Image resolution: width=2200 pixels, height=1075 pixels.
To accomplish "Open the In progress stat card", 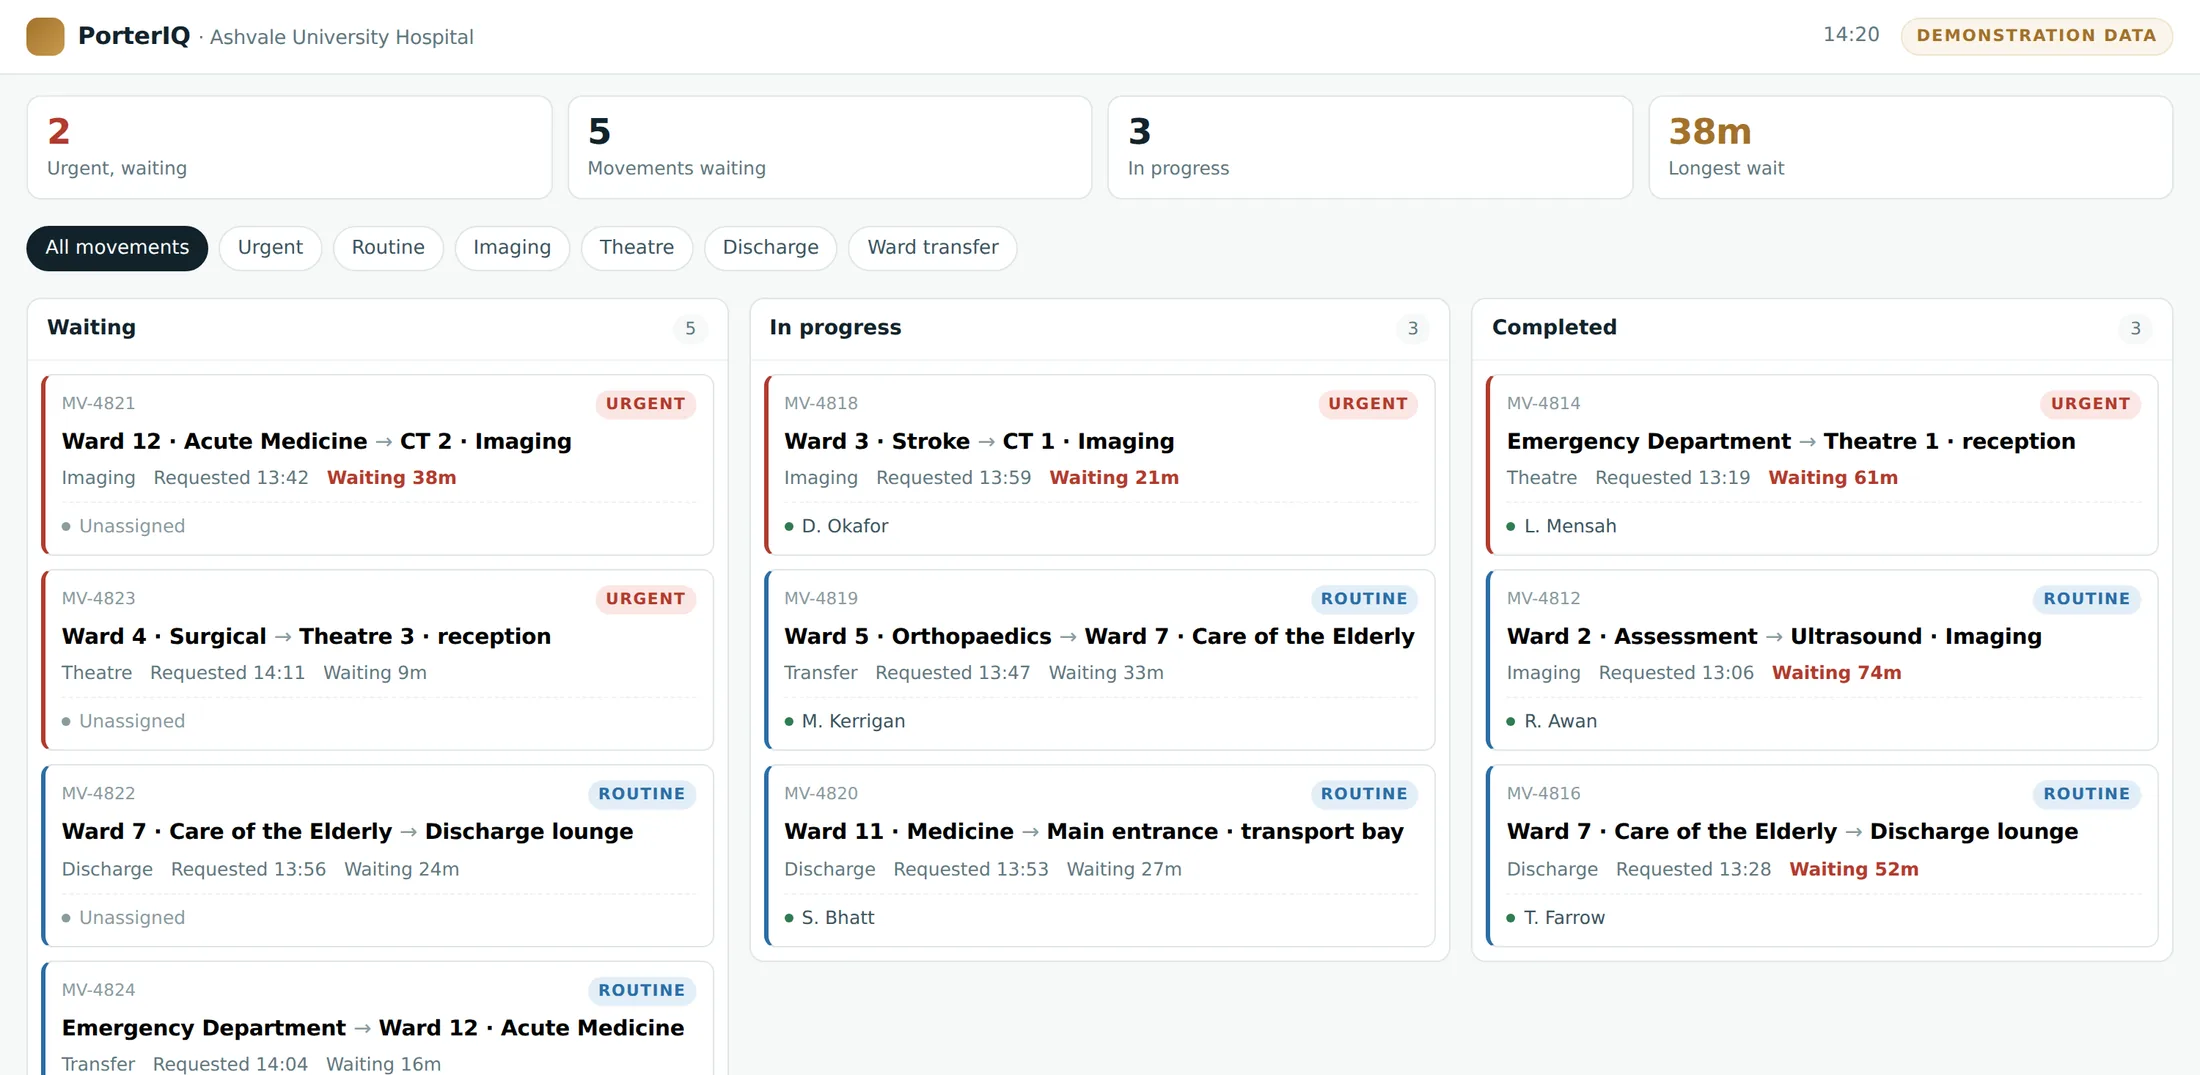I will pyautogui.click(x=1370, y=147).
